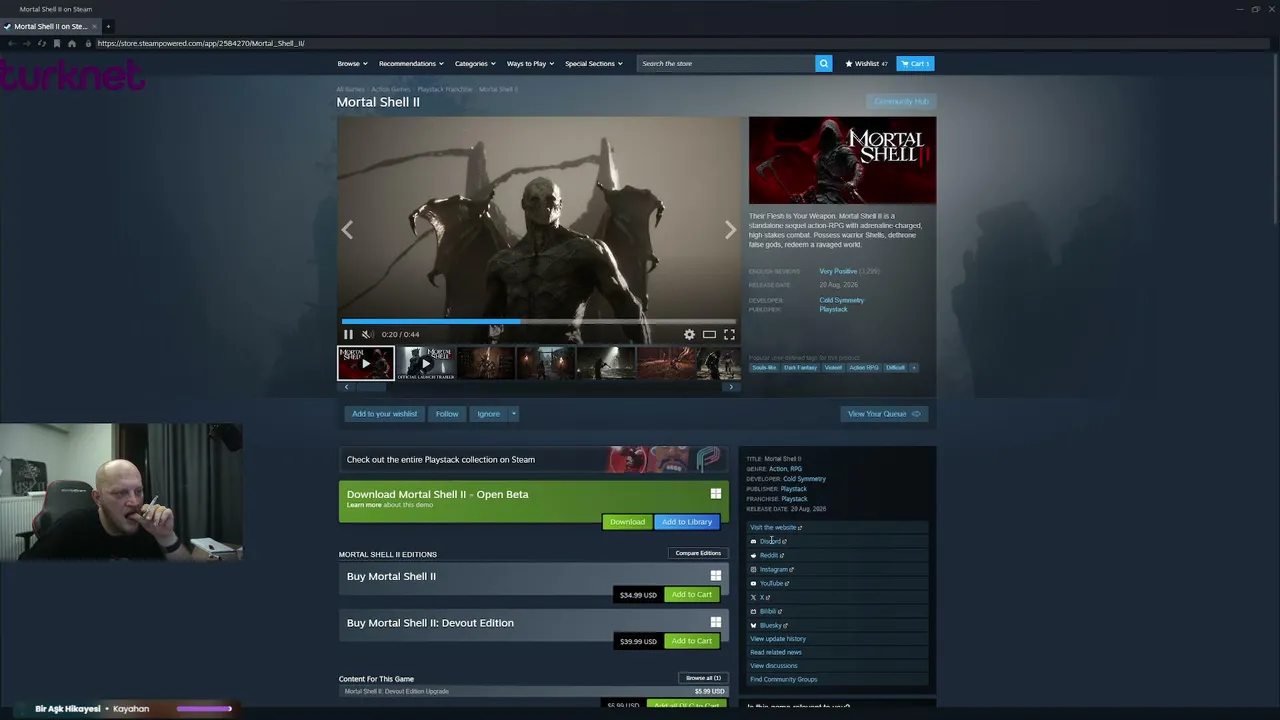Open the X social link

pyautogui.click(x=762, y=597)
